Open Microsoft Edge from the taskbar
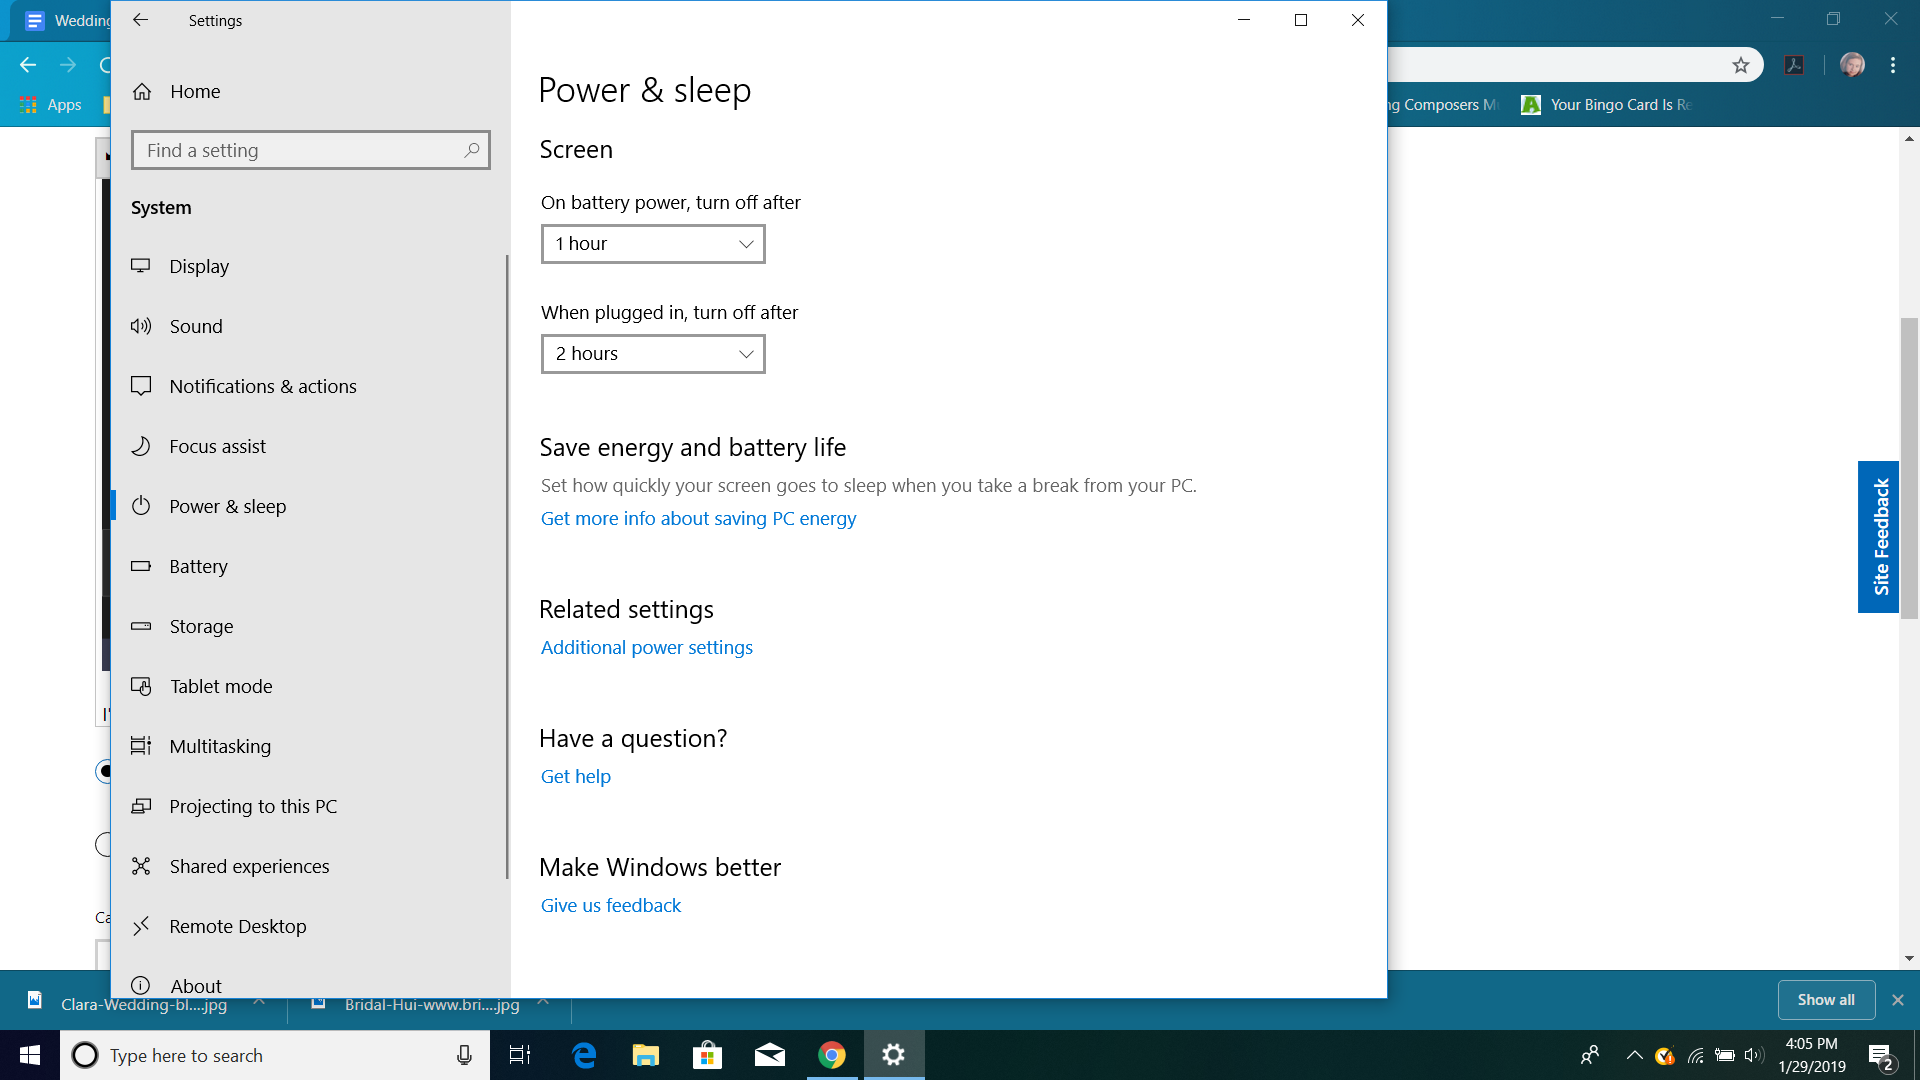The image size is (1920, 1080). 584,1055
